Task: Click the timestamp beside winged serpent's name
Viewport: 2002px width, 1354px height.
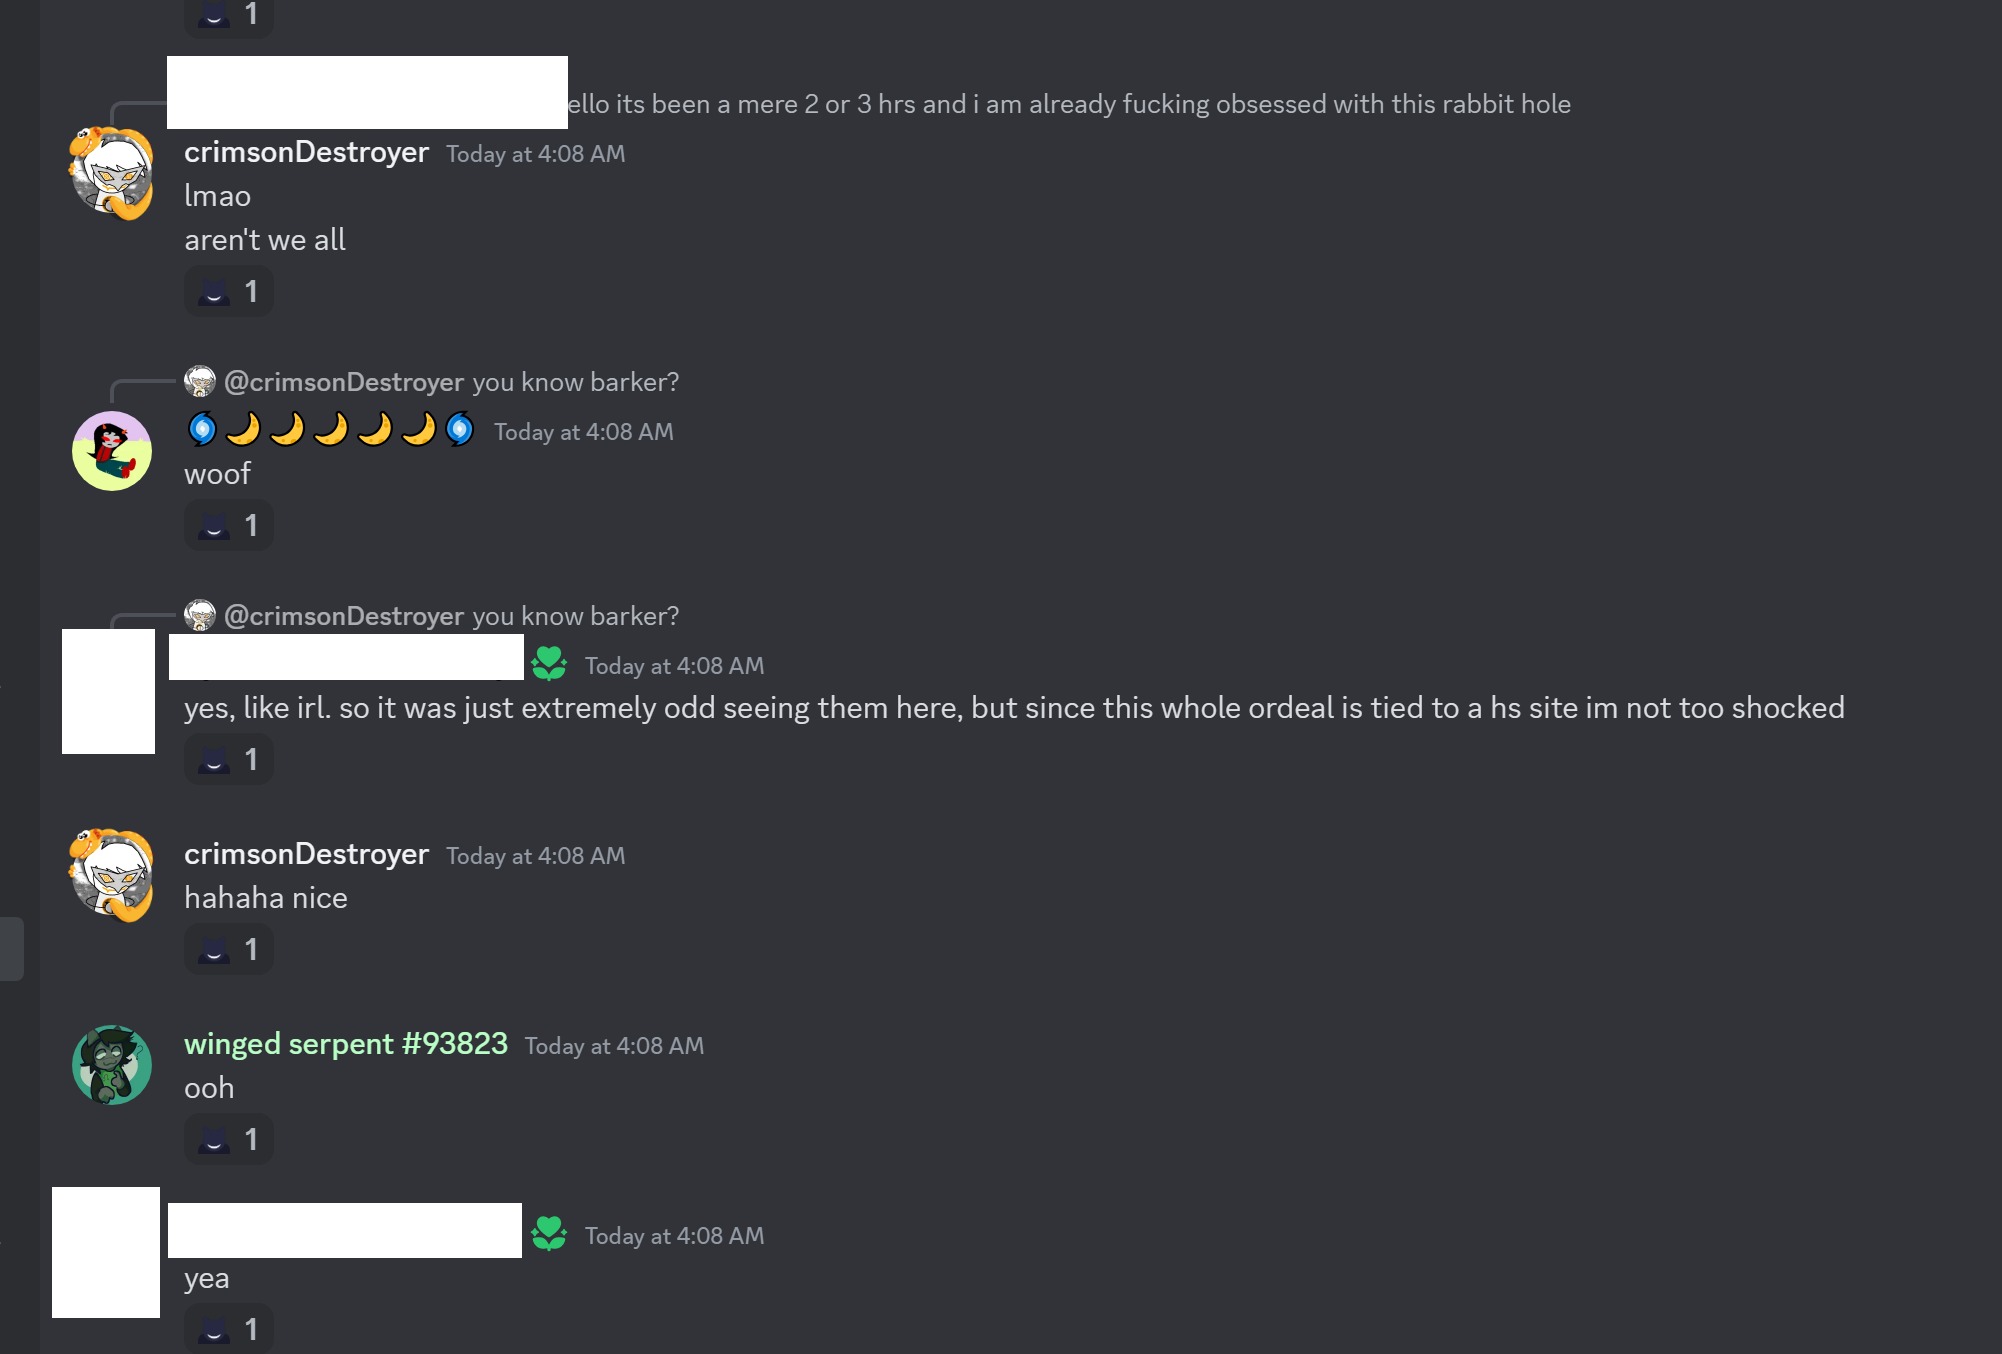Action: coord(614,1046)
